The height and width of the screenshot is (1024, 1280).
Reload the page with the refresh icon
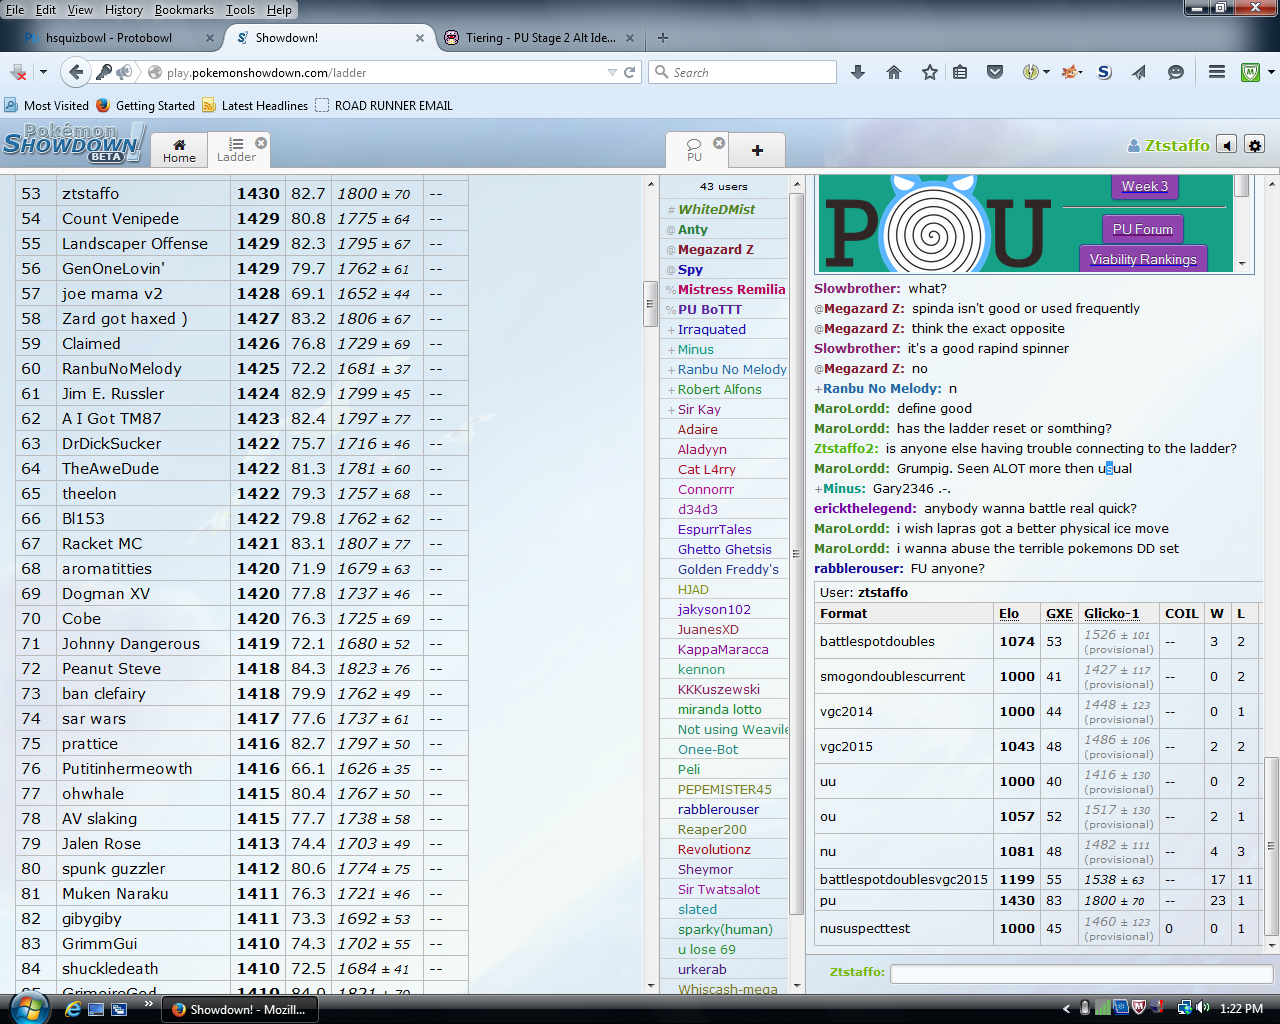point(630,72)
